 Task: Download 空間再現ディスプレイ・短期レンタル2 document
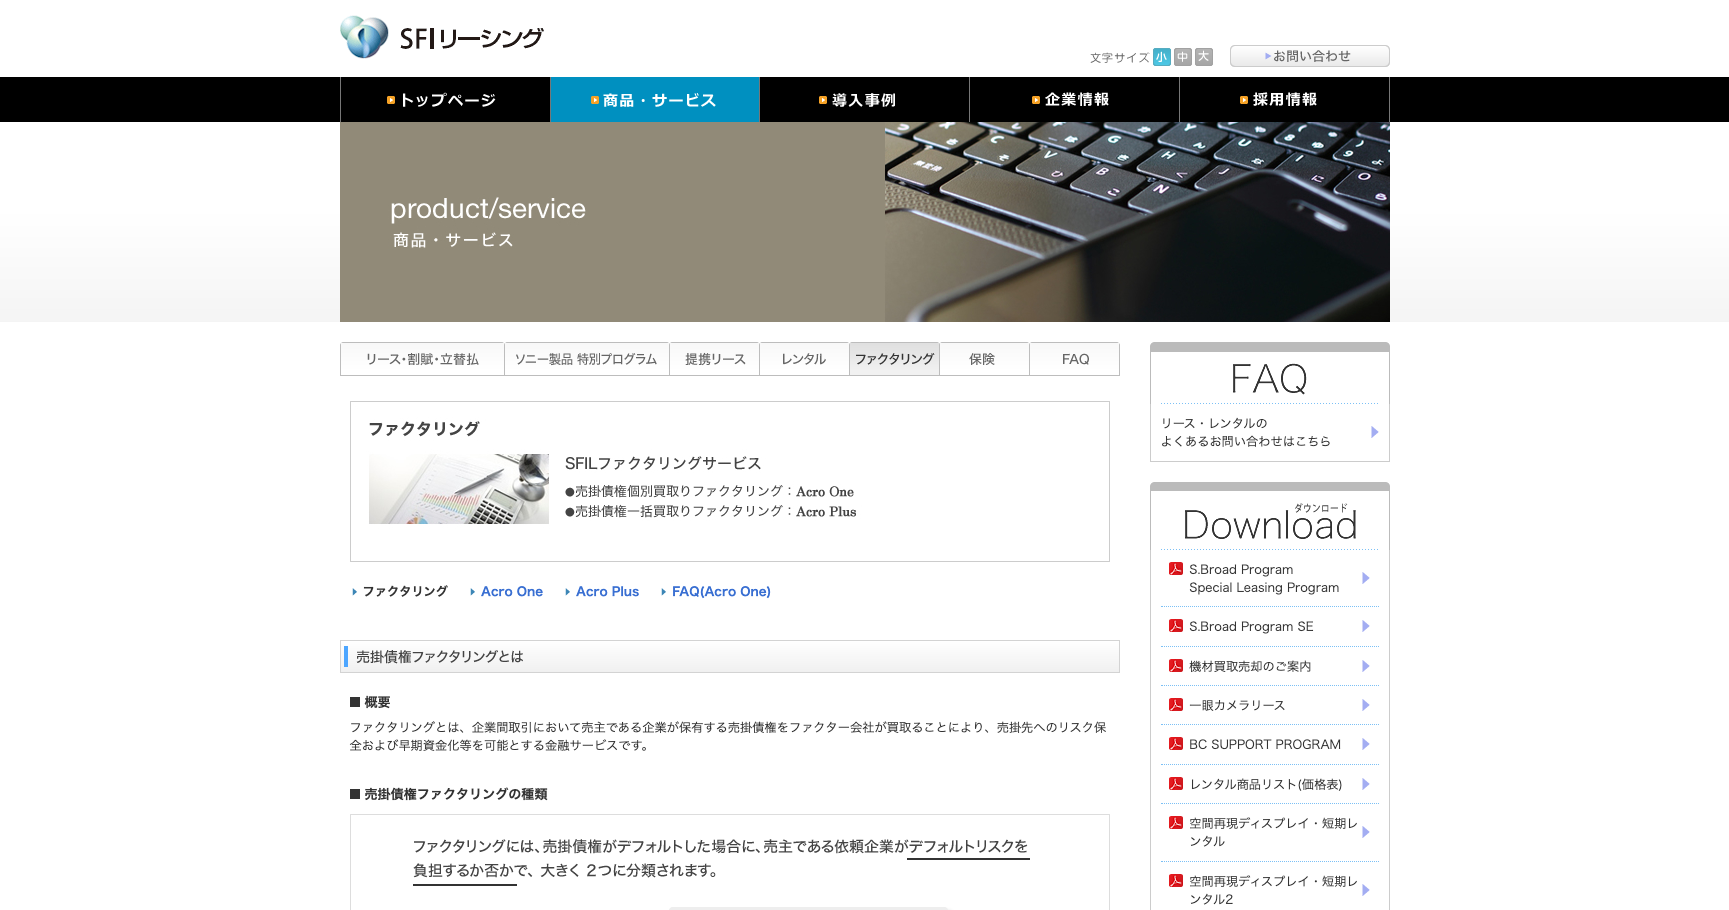[x=1273, y=890]
